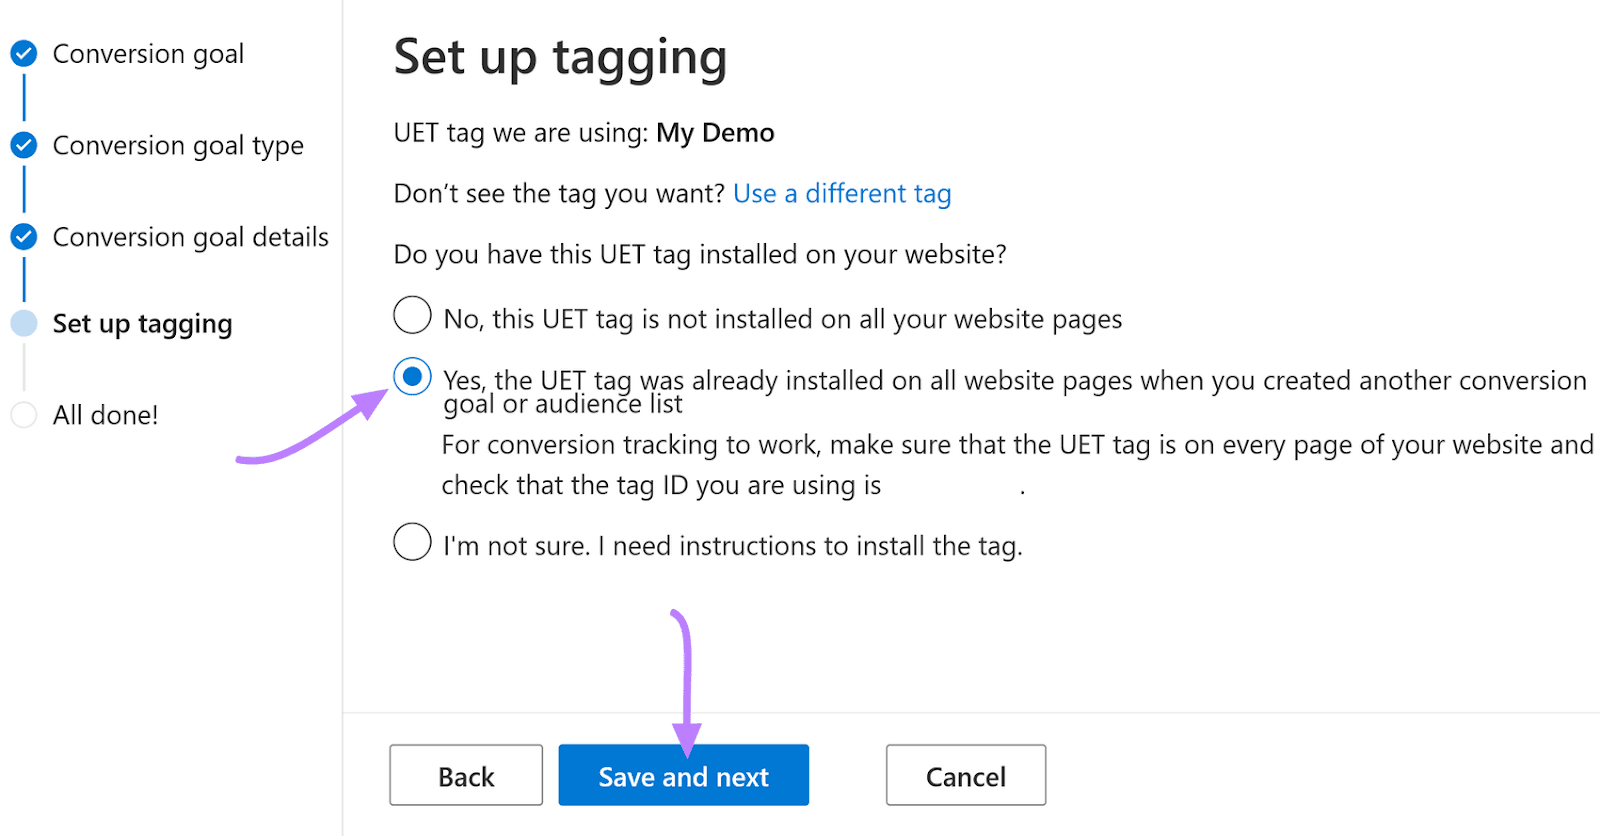
Task: Select the 'I'm not sure' radio button
Action: tap(412, 542)
